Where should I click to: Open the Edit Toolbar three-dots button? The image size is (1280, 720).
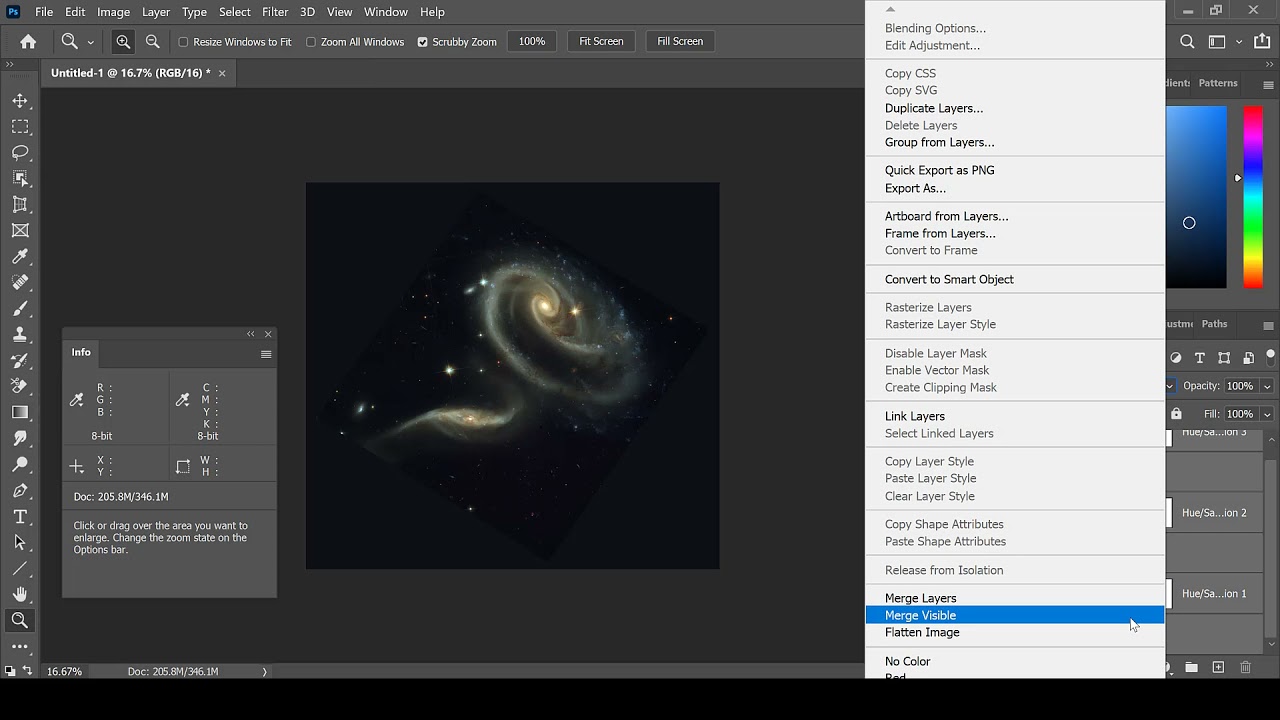[20, 646]
